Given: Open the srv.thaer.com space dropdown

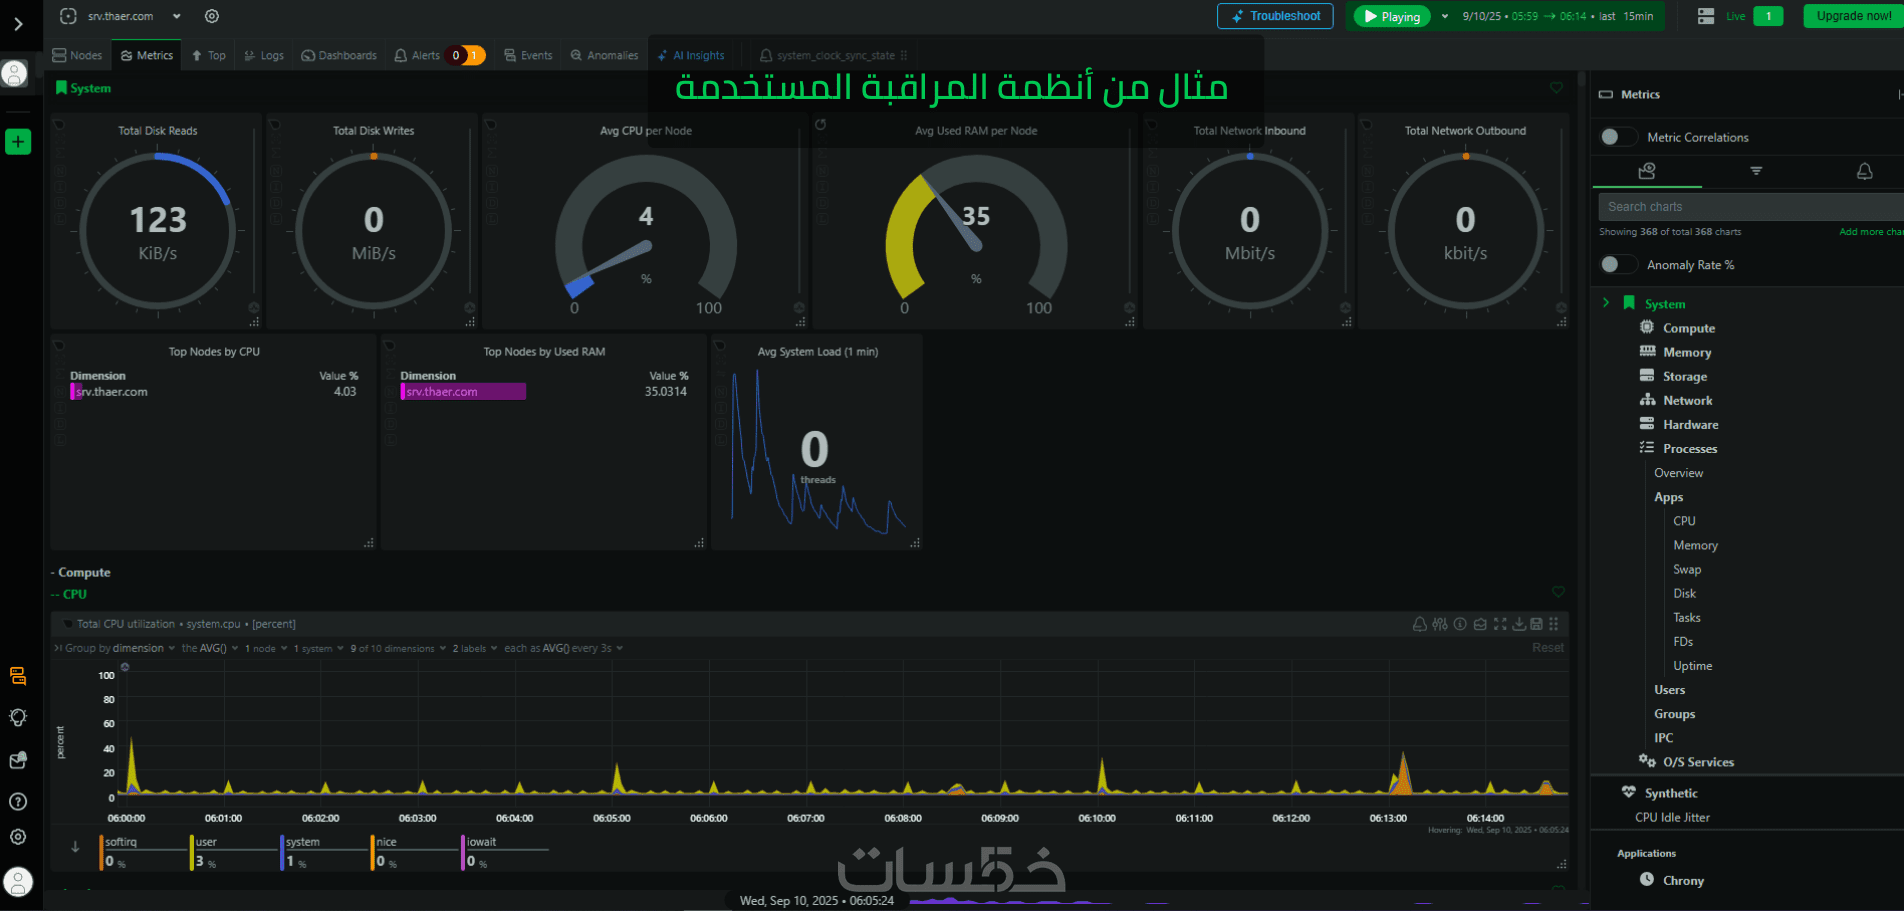Looking at the screenshot, I should click(x=177, y=16).
